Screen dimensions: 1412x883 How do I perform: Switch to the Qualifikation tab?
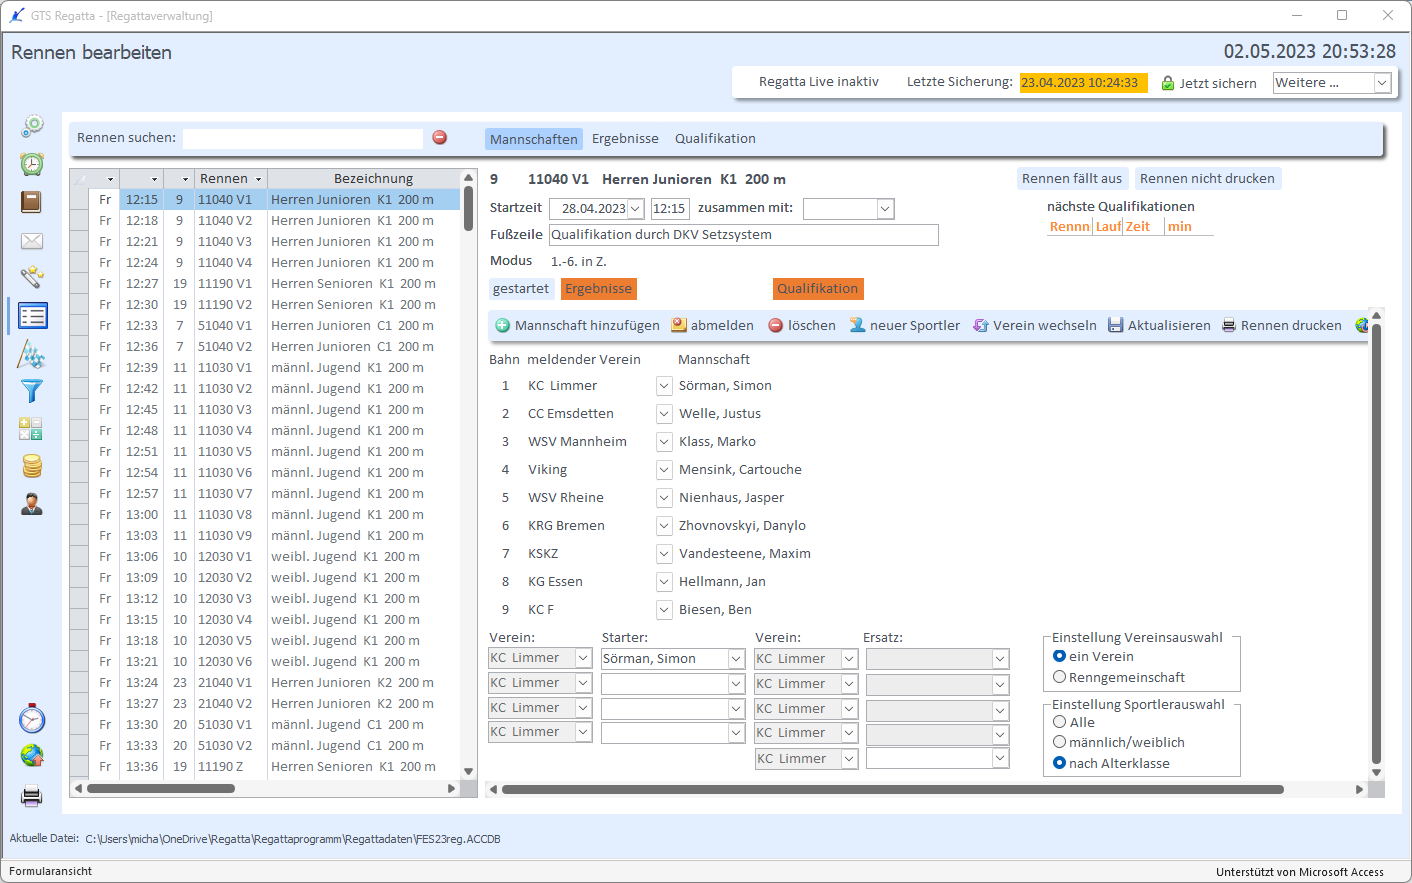(x=715, y=138)
